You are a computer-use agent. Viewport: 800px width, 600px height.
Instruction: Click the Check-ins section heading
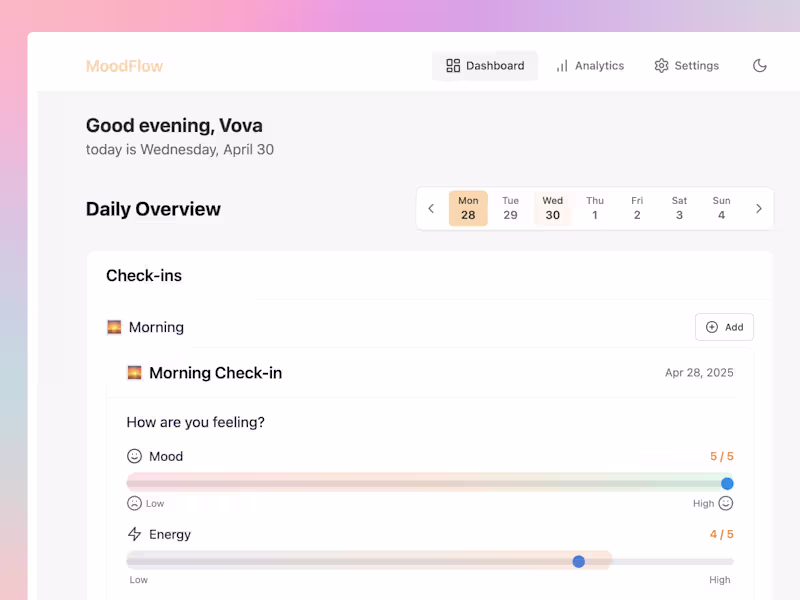click(x=144, y=276)
